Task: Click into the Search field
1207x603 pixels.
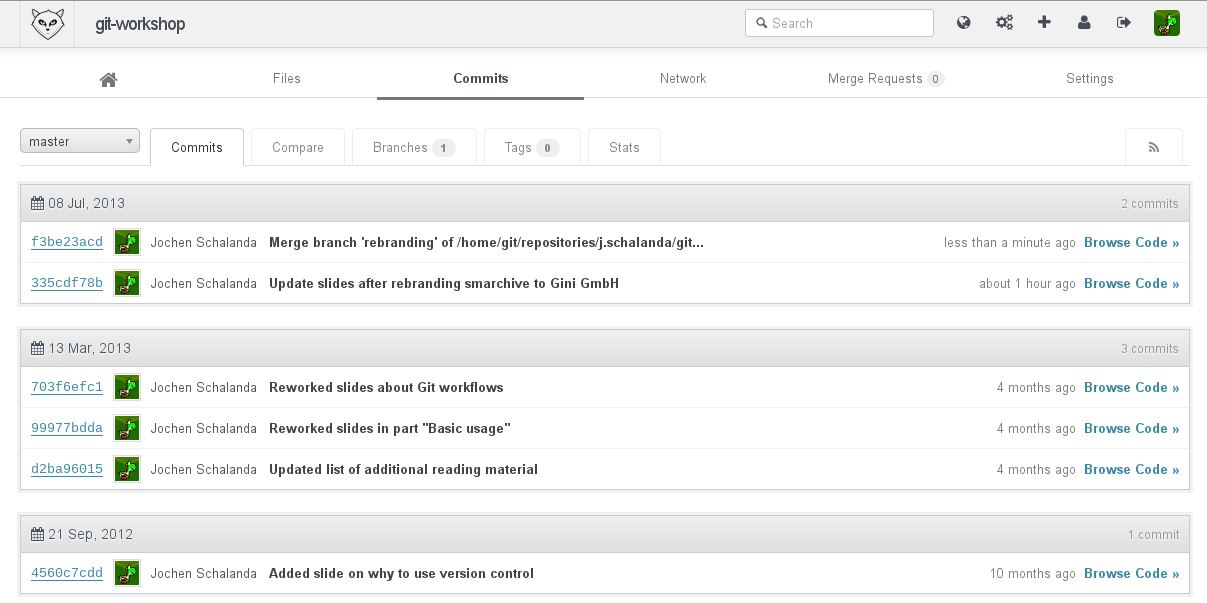Action: click(839, 22)
